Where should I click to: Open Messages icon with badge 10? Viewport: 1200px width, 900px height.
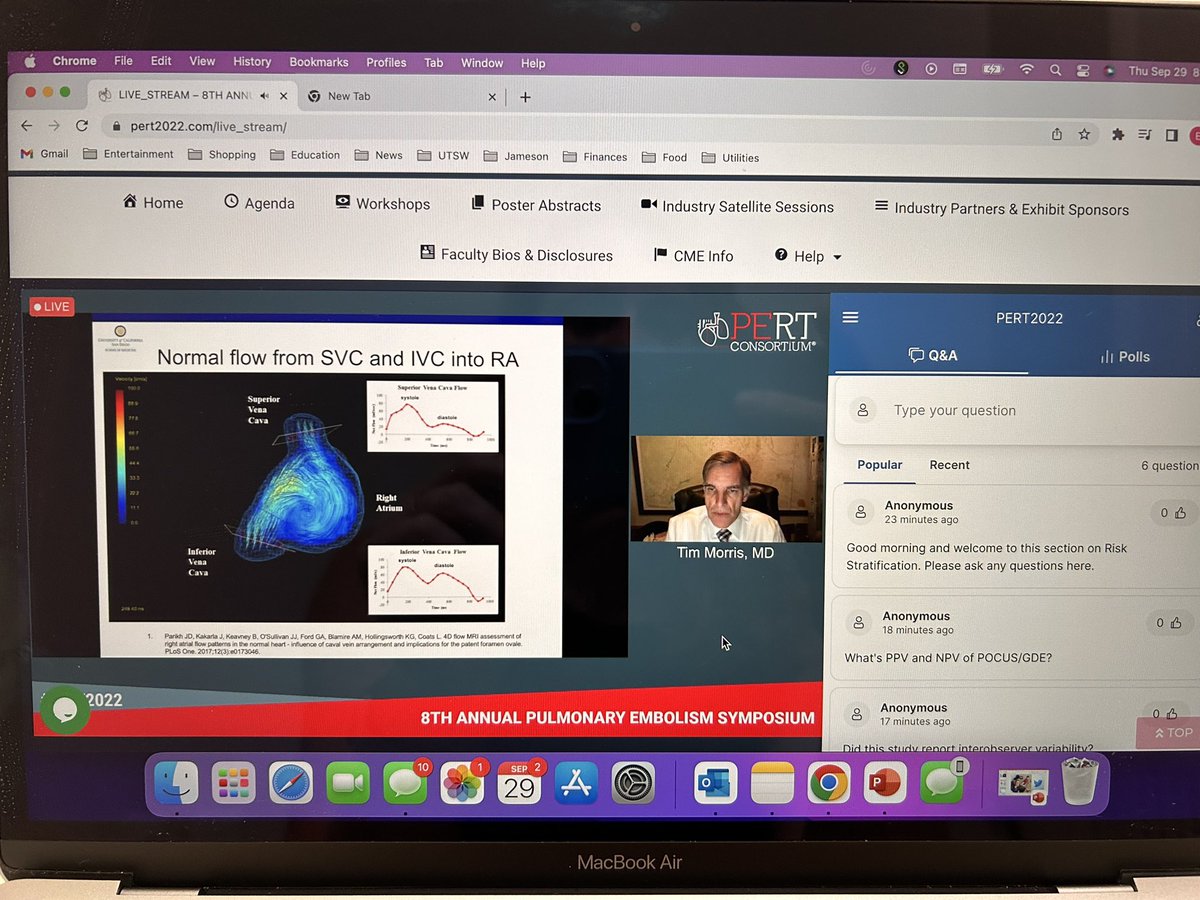click(405, 783)
